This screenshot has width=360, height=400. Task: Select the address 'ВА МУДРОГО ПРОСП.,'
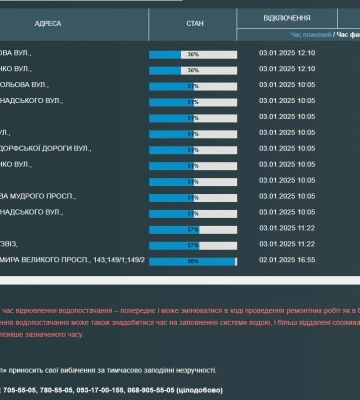pos(38,196)
